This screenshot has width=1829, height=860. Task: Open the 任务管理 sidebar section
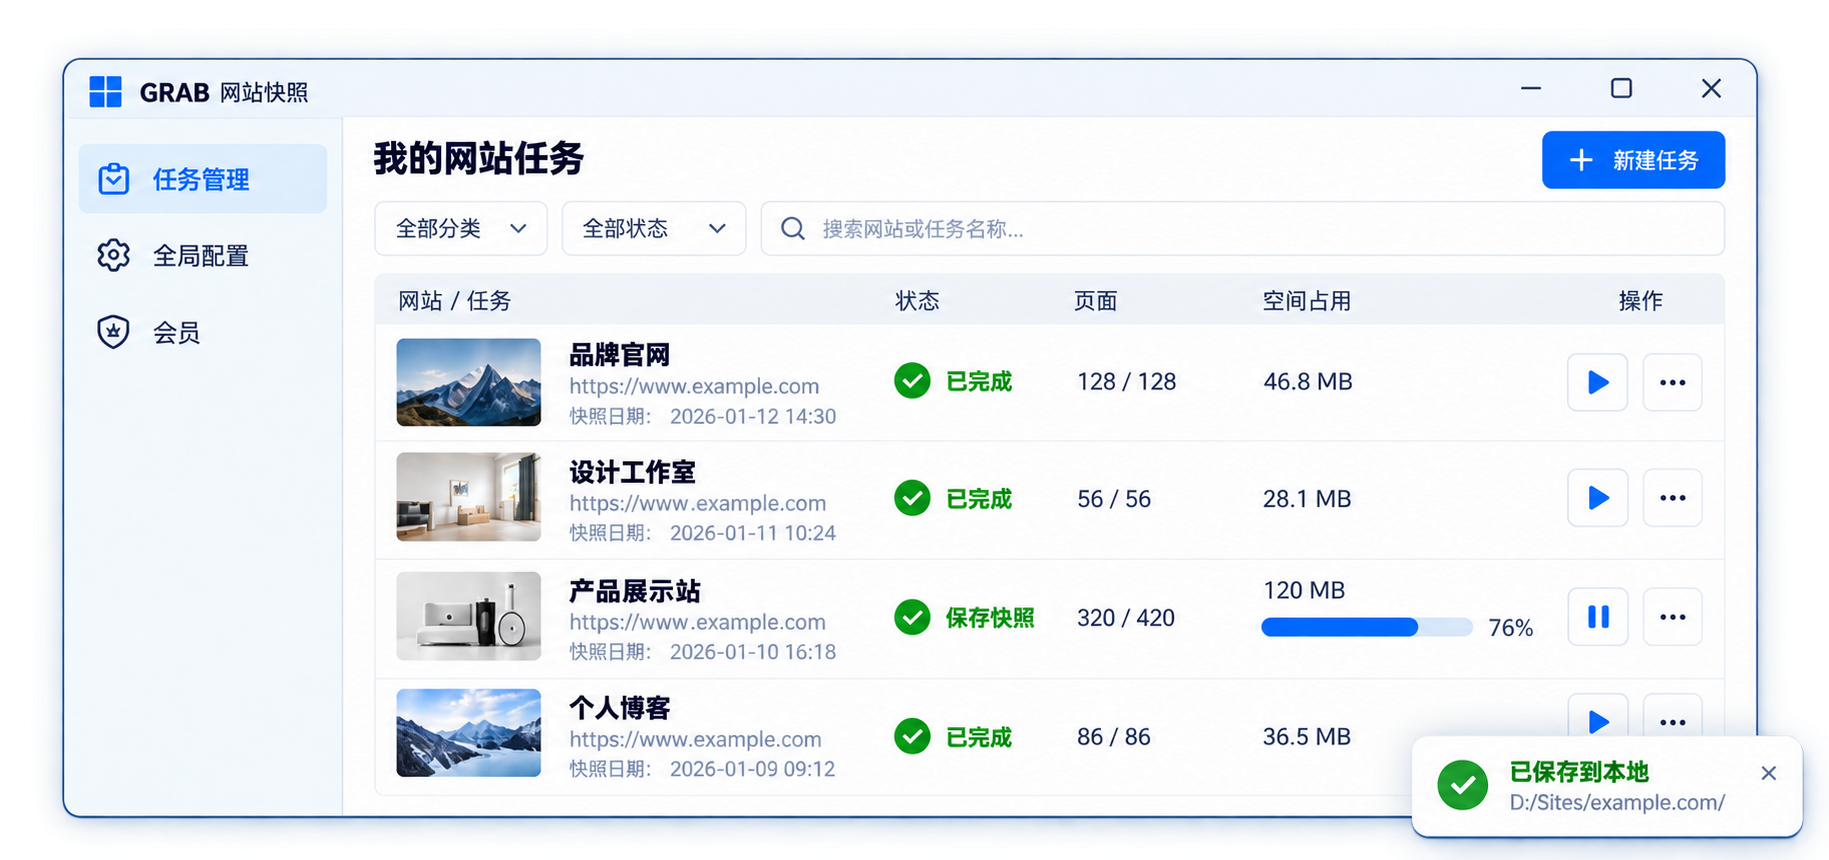(203, 179)
